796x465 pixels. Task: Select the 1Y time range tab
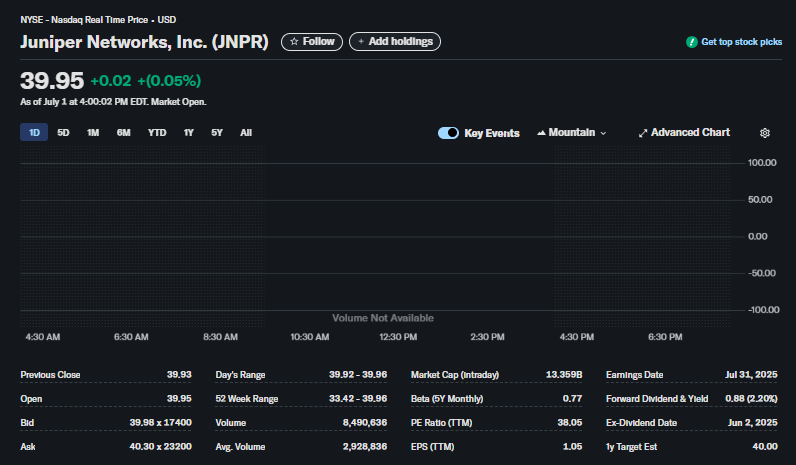tap(188, 132)
